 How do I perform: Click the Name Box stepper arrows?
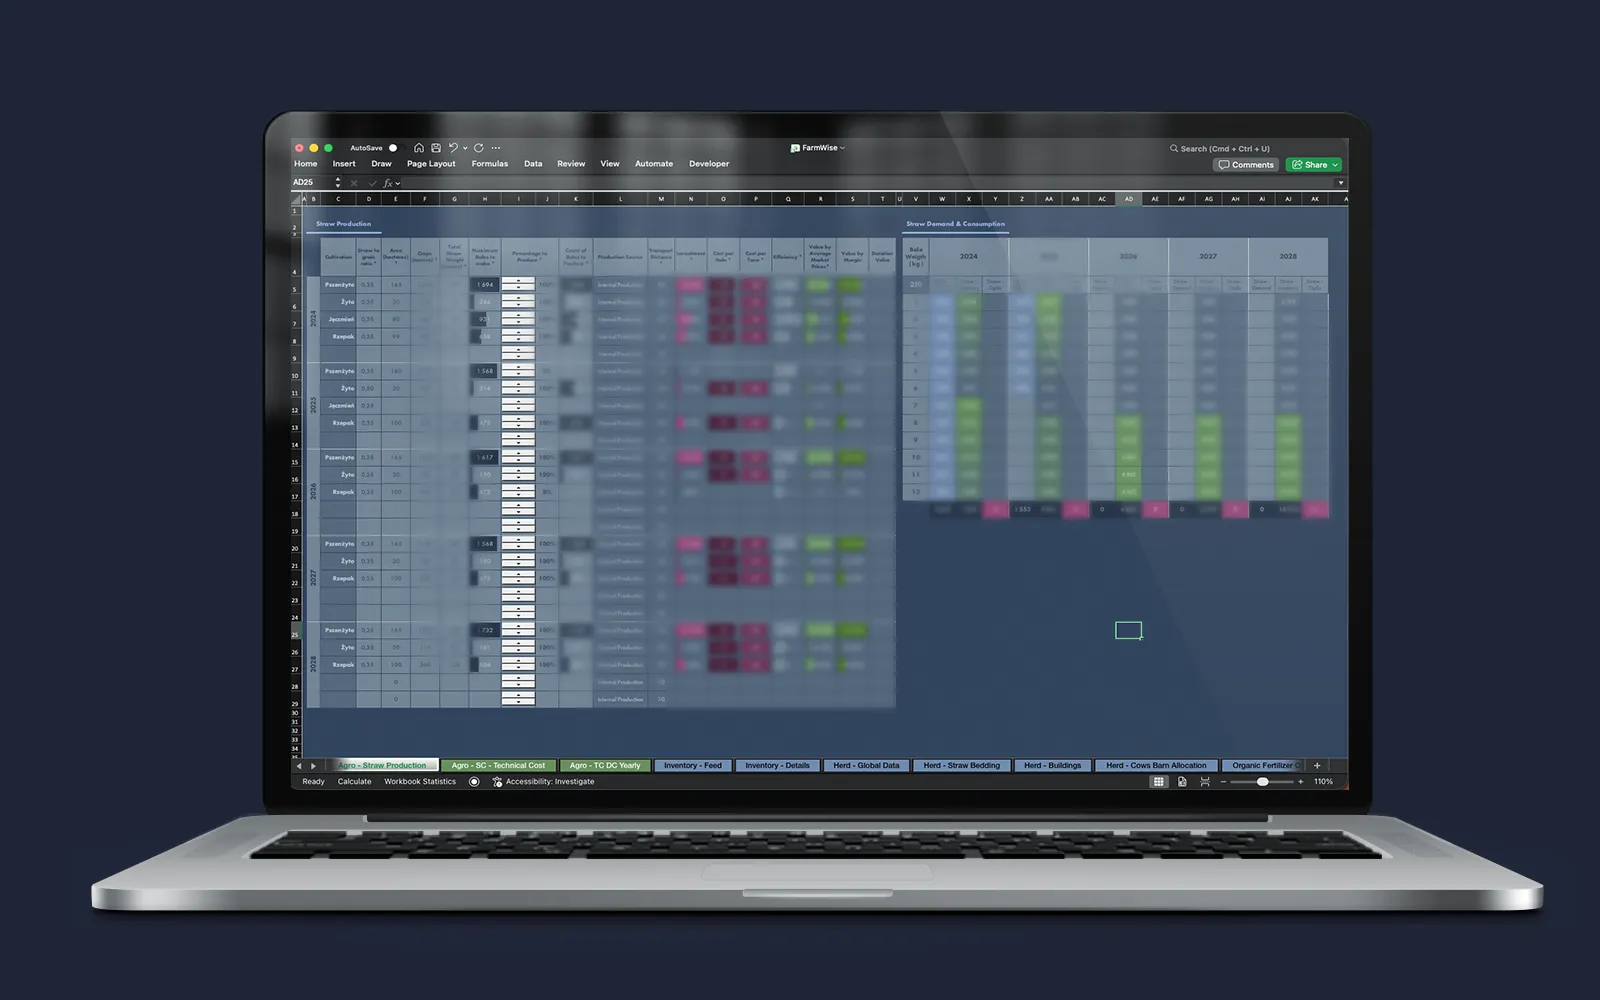click(x=338, y=183)
